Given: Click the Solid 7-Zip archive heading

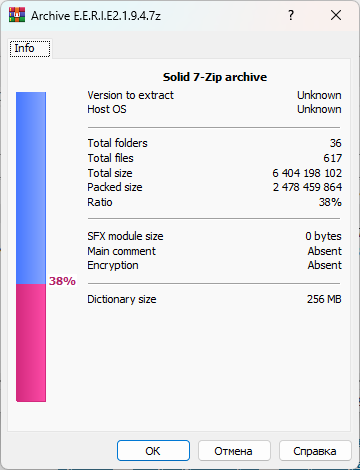Looking at the screenshot, I should point(215,77).
